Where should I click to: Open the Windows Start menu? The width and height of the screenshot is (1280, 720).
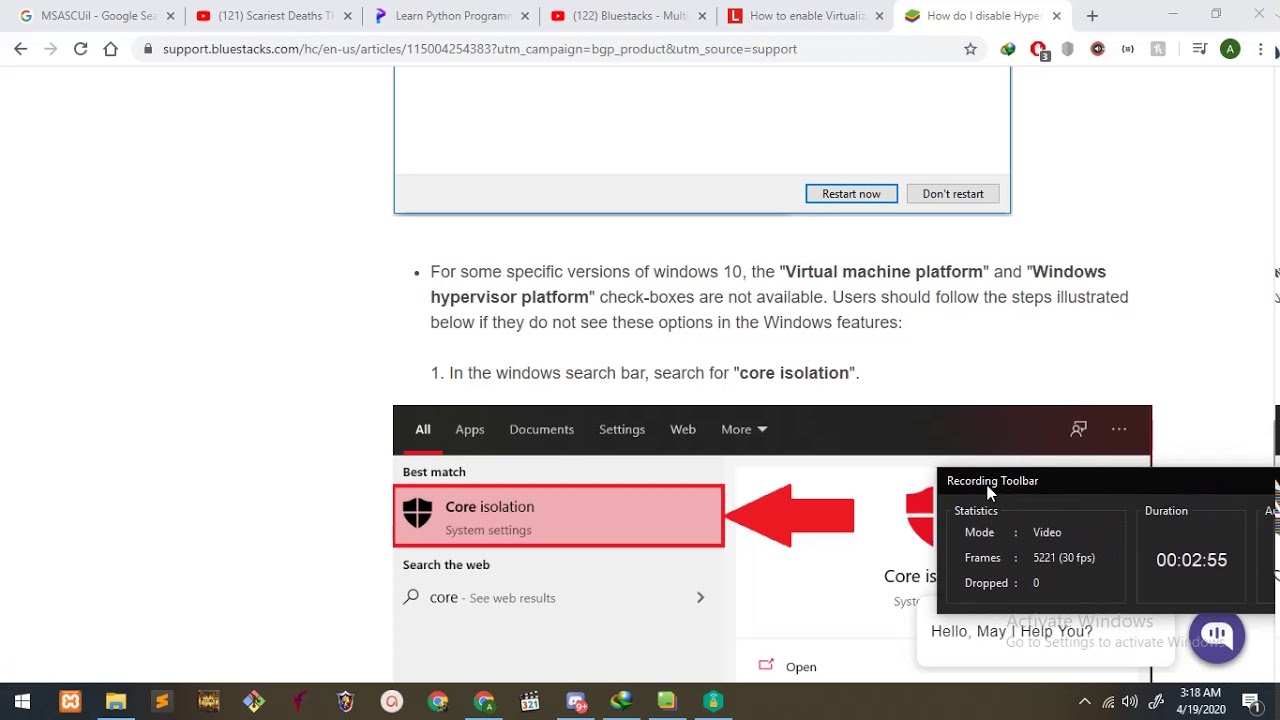22,702
